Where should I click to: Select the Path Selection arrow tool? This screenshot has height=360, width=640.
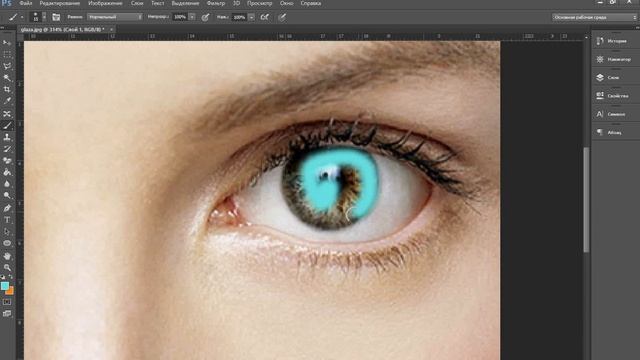(x=7, y=232)
